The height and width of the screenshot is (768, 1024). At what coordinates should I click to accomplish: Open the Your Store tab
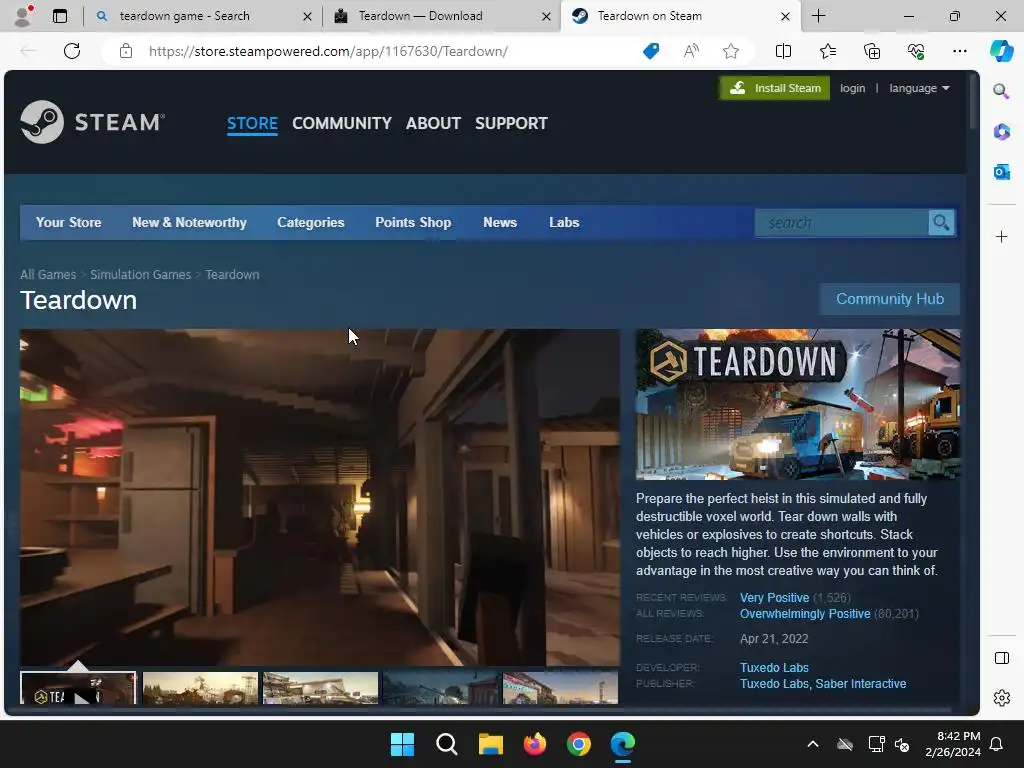click(x=69, y=223)
